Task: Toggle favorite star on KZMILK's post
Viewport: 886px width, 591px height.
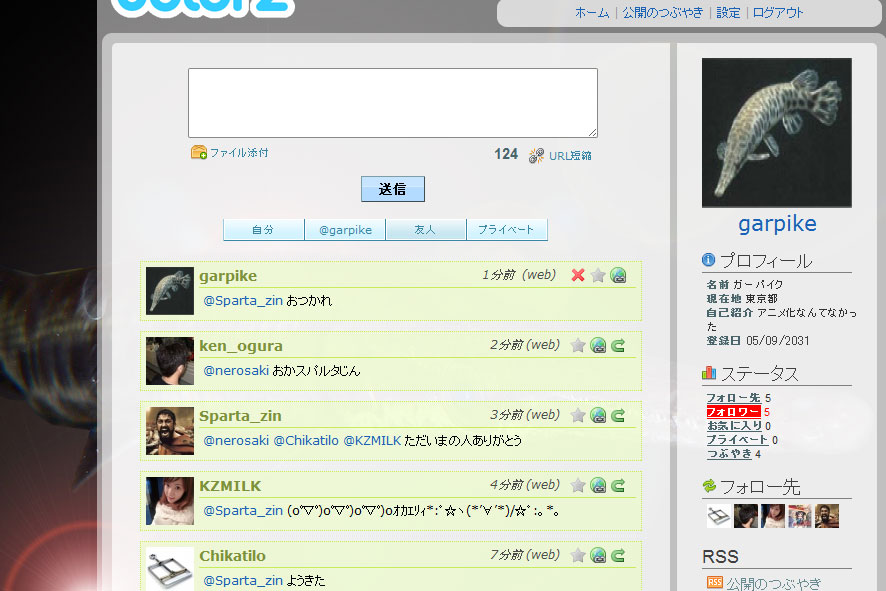Action: tap(578, 486)
